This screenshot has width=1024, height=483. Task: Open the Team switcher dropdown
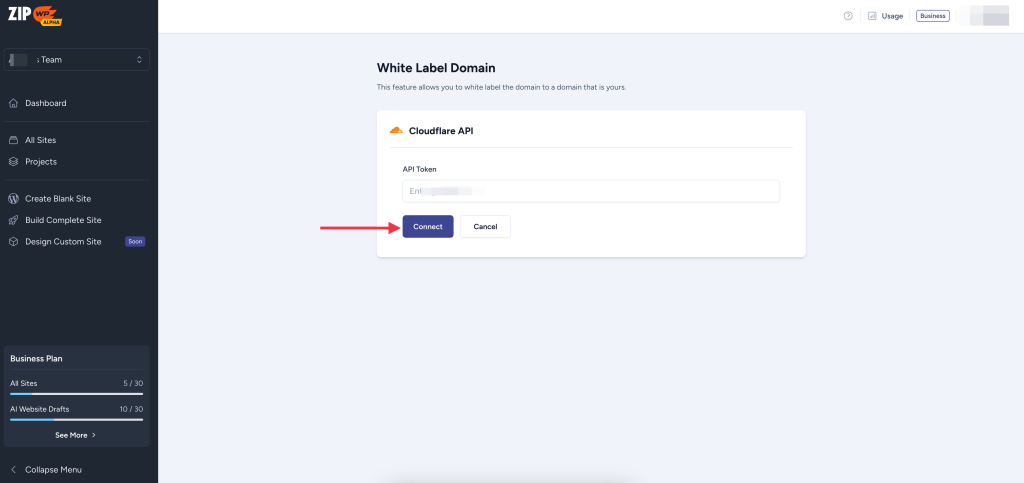coord(77,60)
